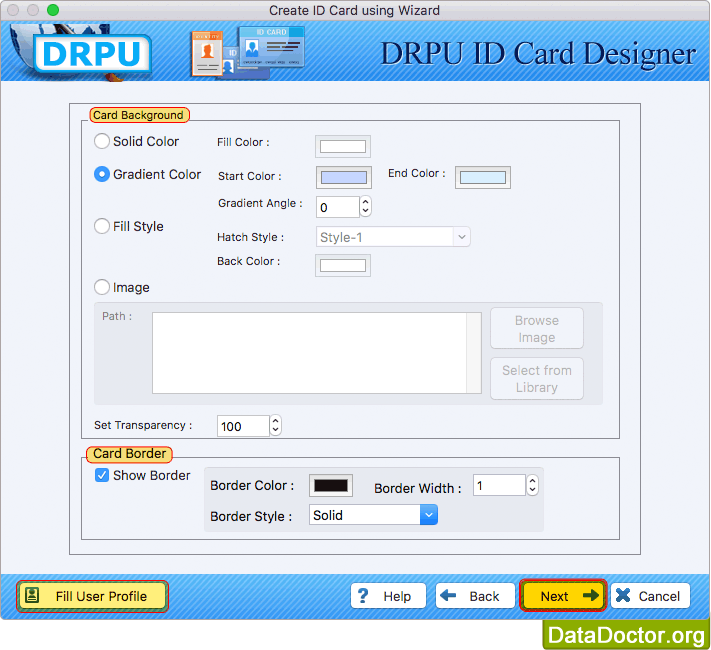Click the Cancel button's blue X icon
This screenshot has height=650, width=711.
623,595
